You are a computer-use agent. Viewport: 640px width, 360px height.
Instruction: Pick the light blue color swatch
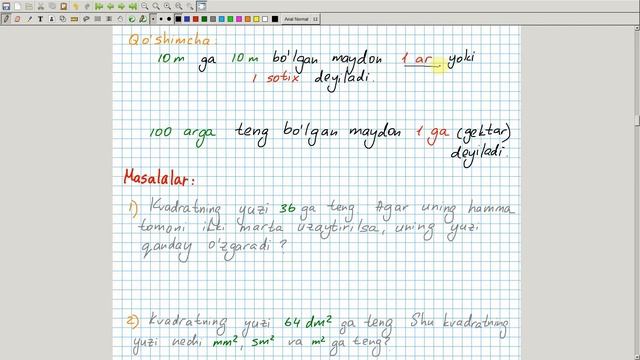[x=222, y=19]
